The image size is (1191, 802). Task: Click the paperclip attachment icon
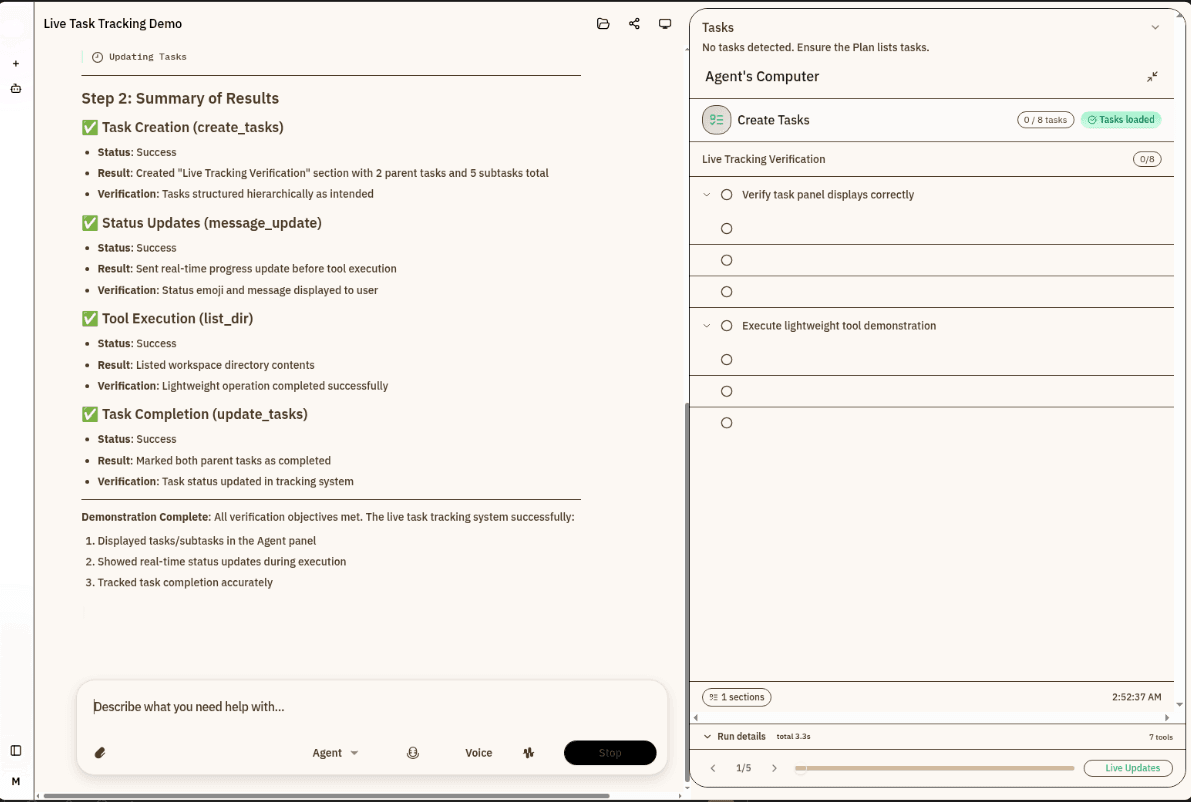(100, 753)
